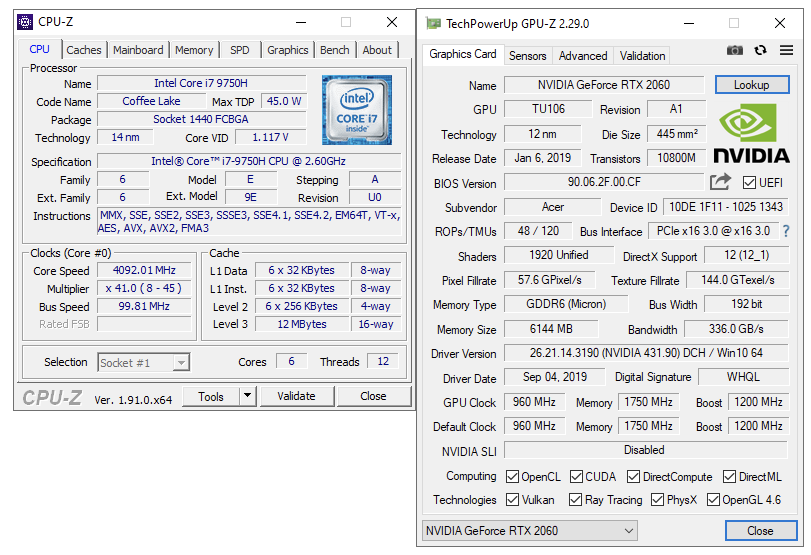This screenshot has width=811, height=555.
Task: Click the Memory Type GDDR6 (Micron) value
Action: tap(566, 304)
